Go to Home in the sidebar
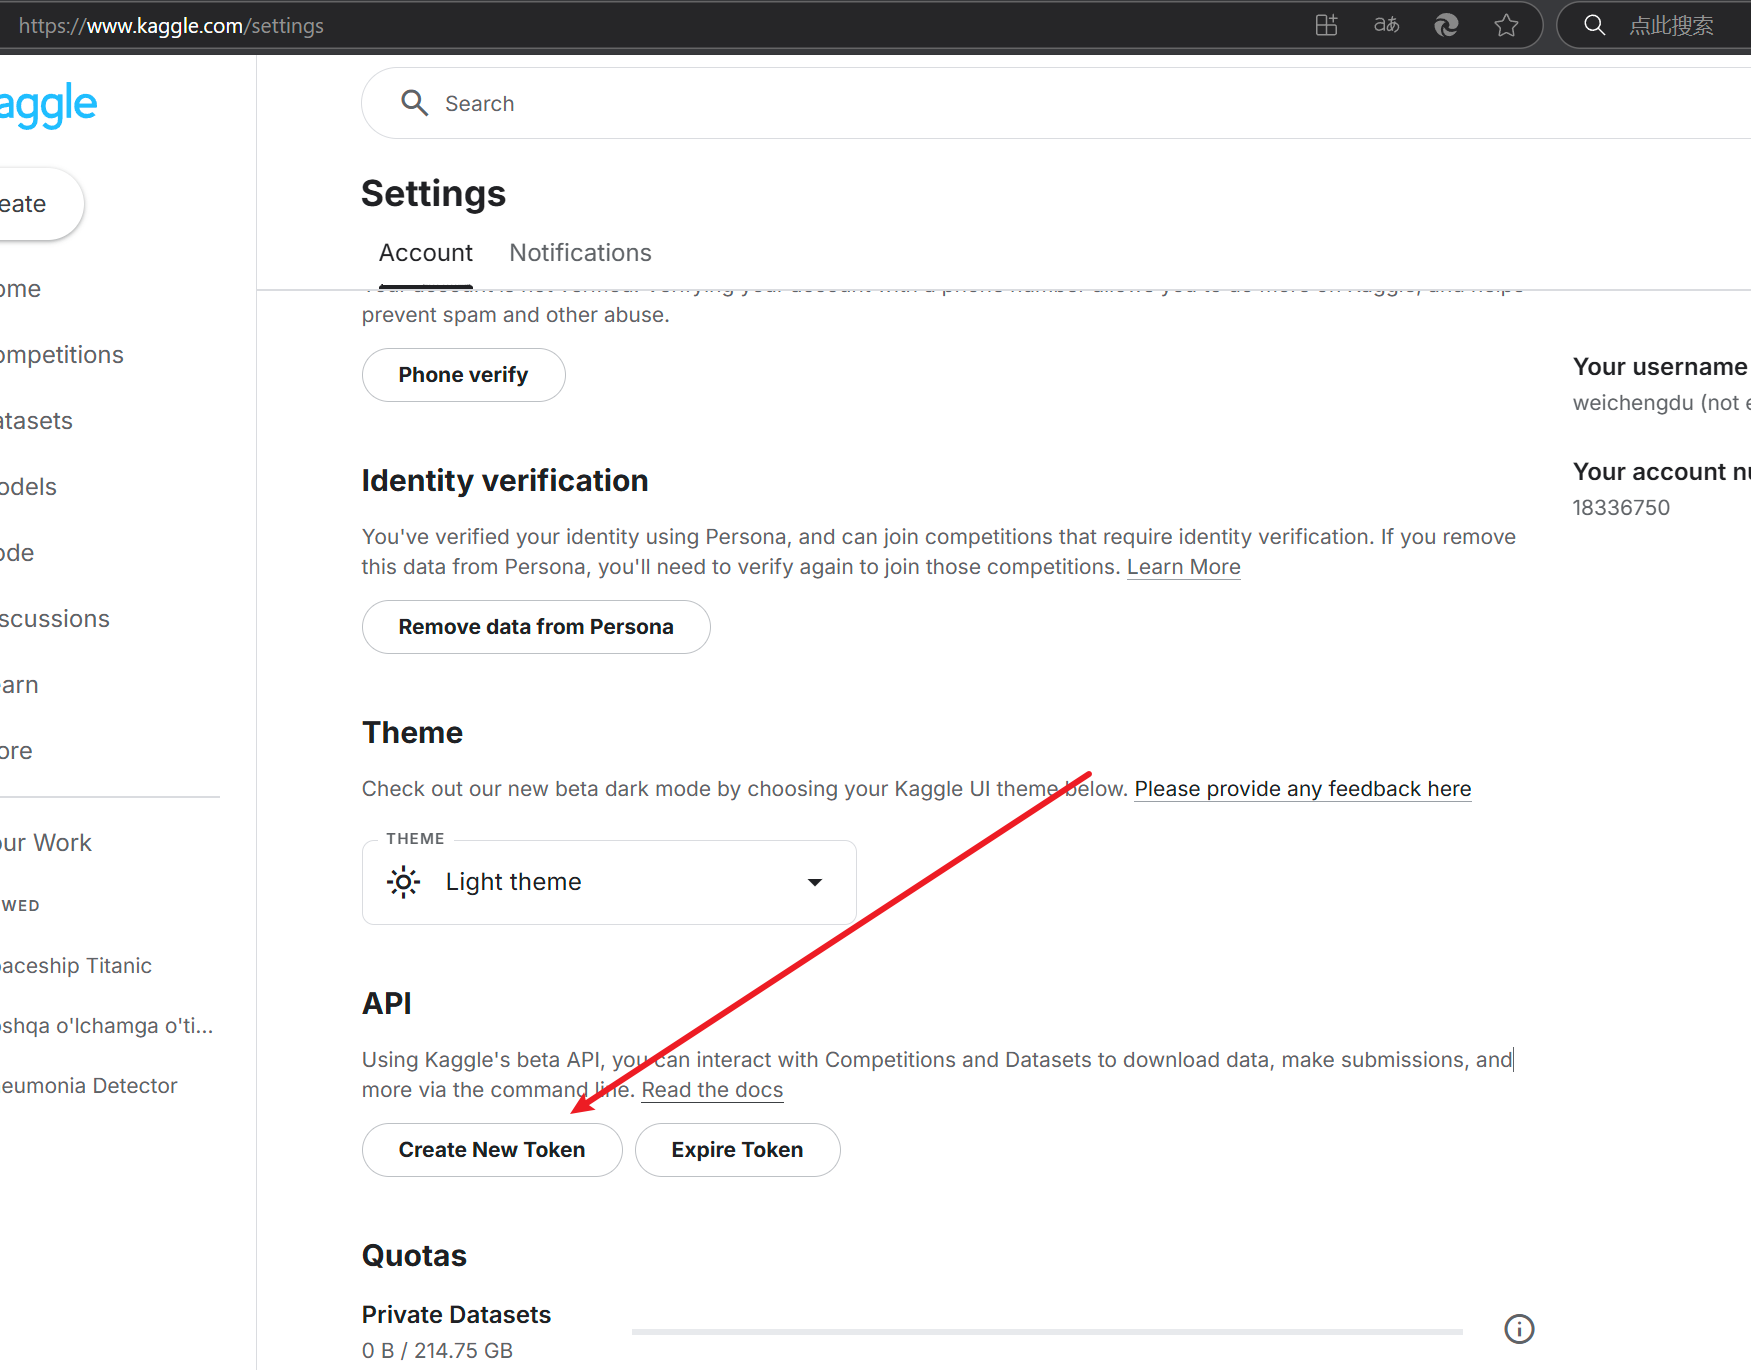Screen dimensions: 1751x1370 (21, 289)
